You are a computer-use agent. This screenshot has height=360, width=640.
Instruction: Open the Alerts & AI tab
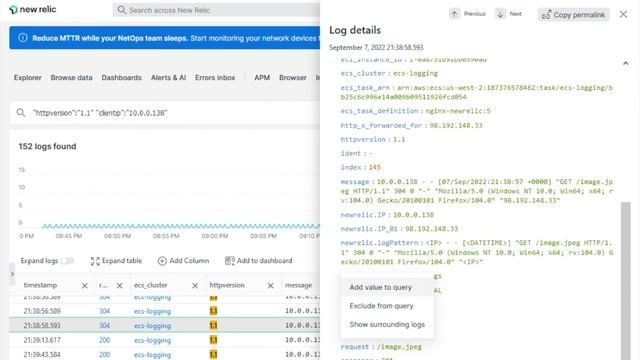click(x=168, y=78)
